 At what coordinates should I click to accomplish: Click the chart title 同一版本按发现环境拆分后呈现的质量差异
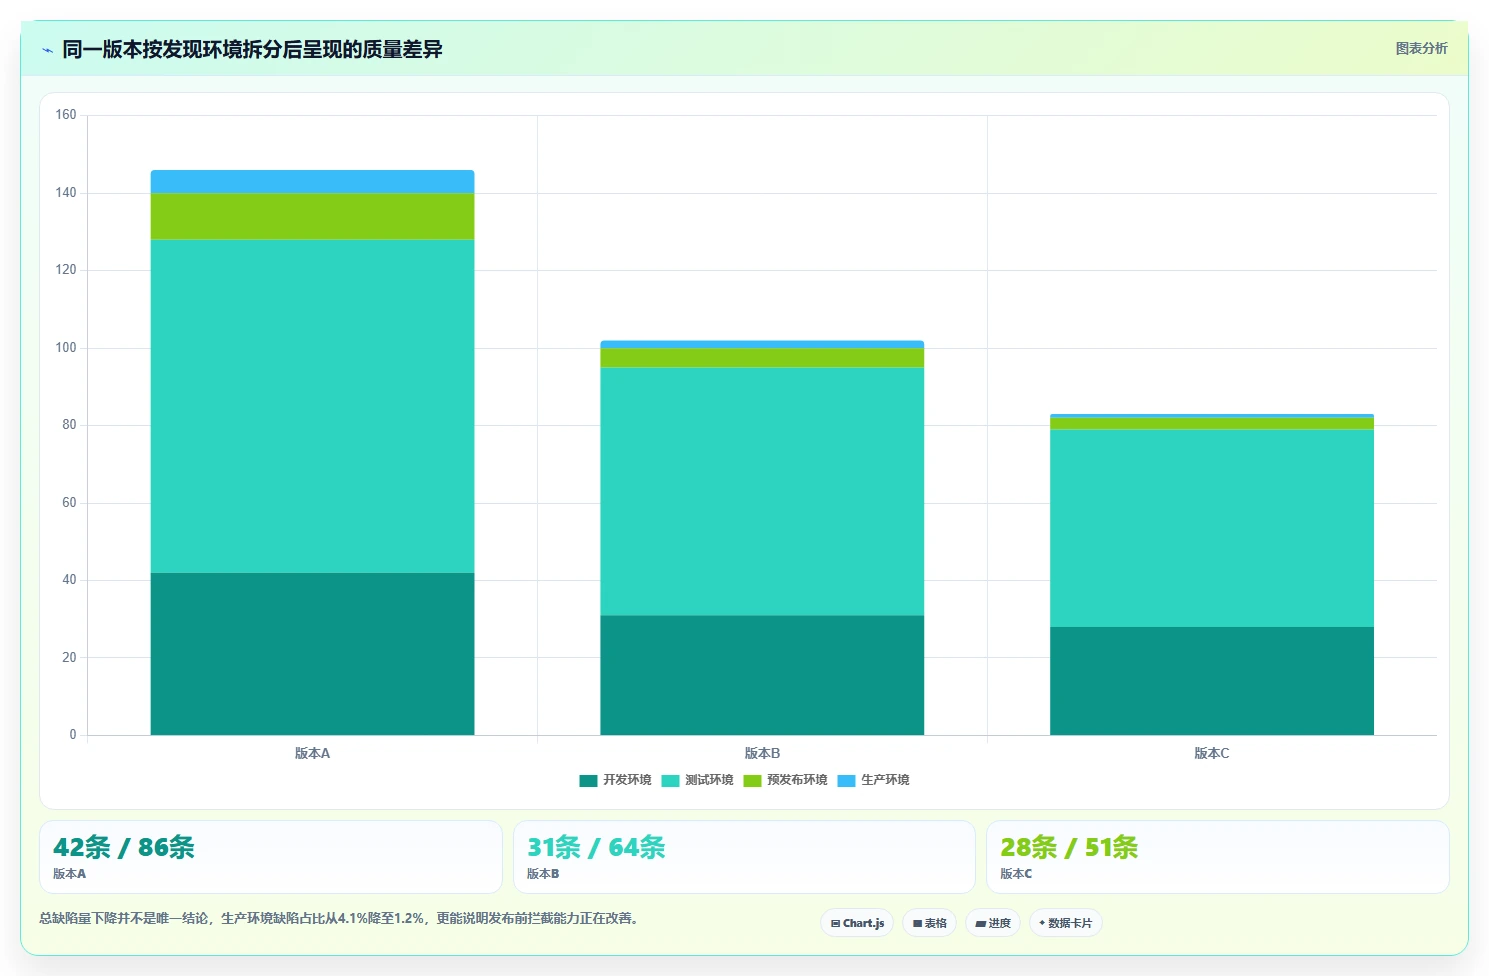252,49
